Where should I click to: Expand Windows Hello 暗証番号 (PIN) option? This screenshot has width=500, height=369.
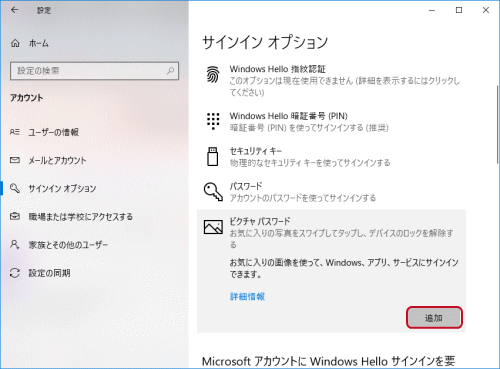coord(331,122)
